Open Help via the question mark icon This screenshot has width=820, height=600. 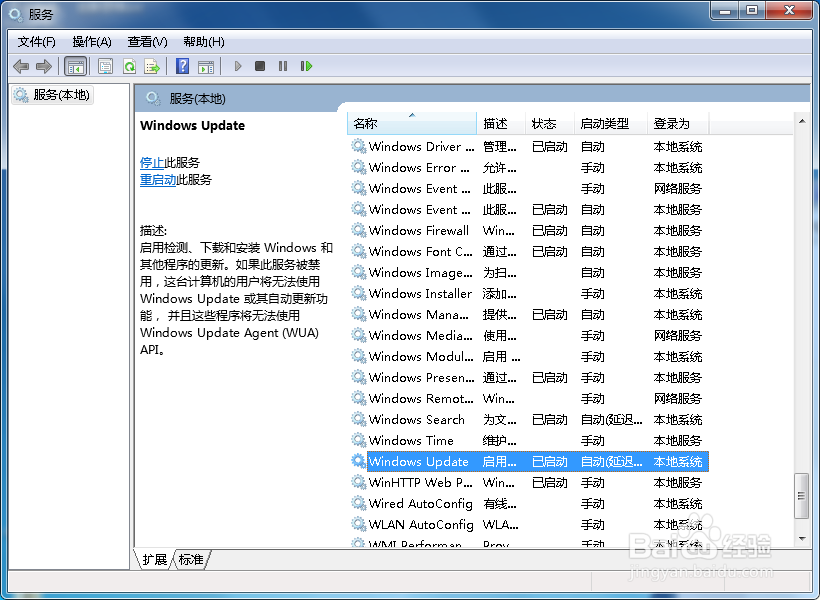point(181,66)
